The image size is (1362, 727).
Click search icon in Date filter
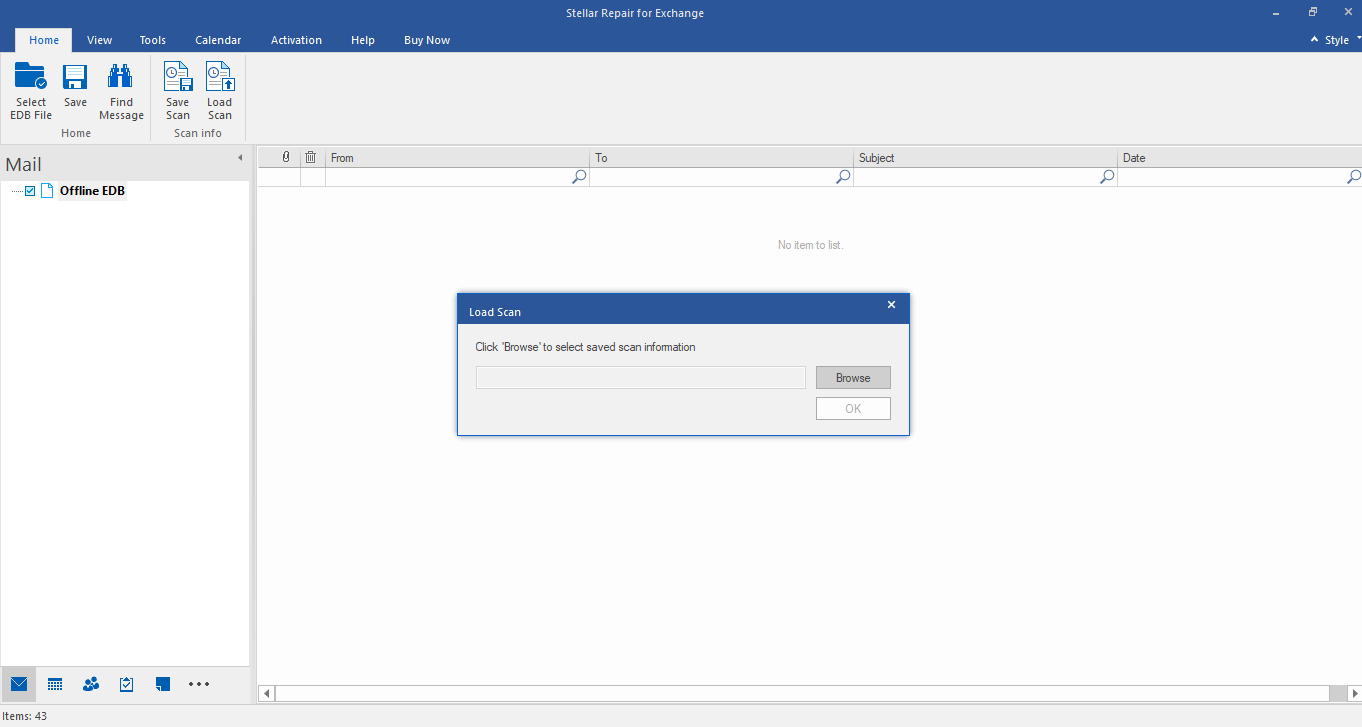pos(1353,177)
